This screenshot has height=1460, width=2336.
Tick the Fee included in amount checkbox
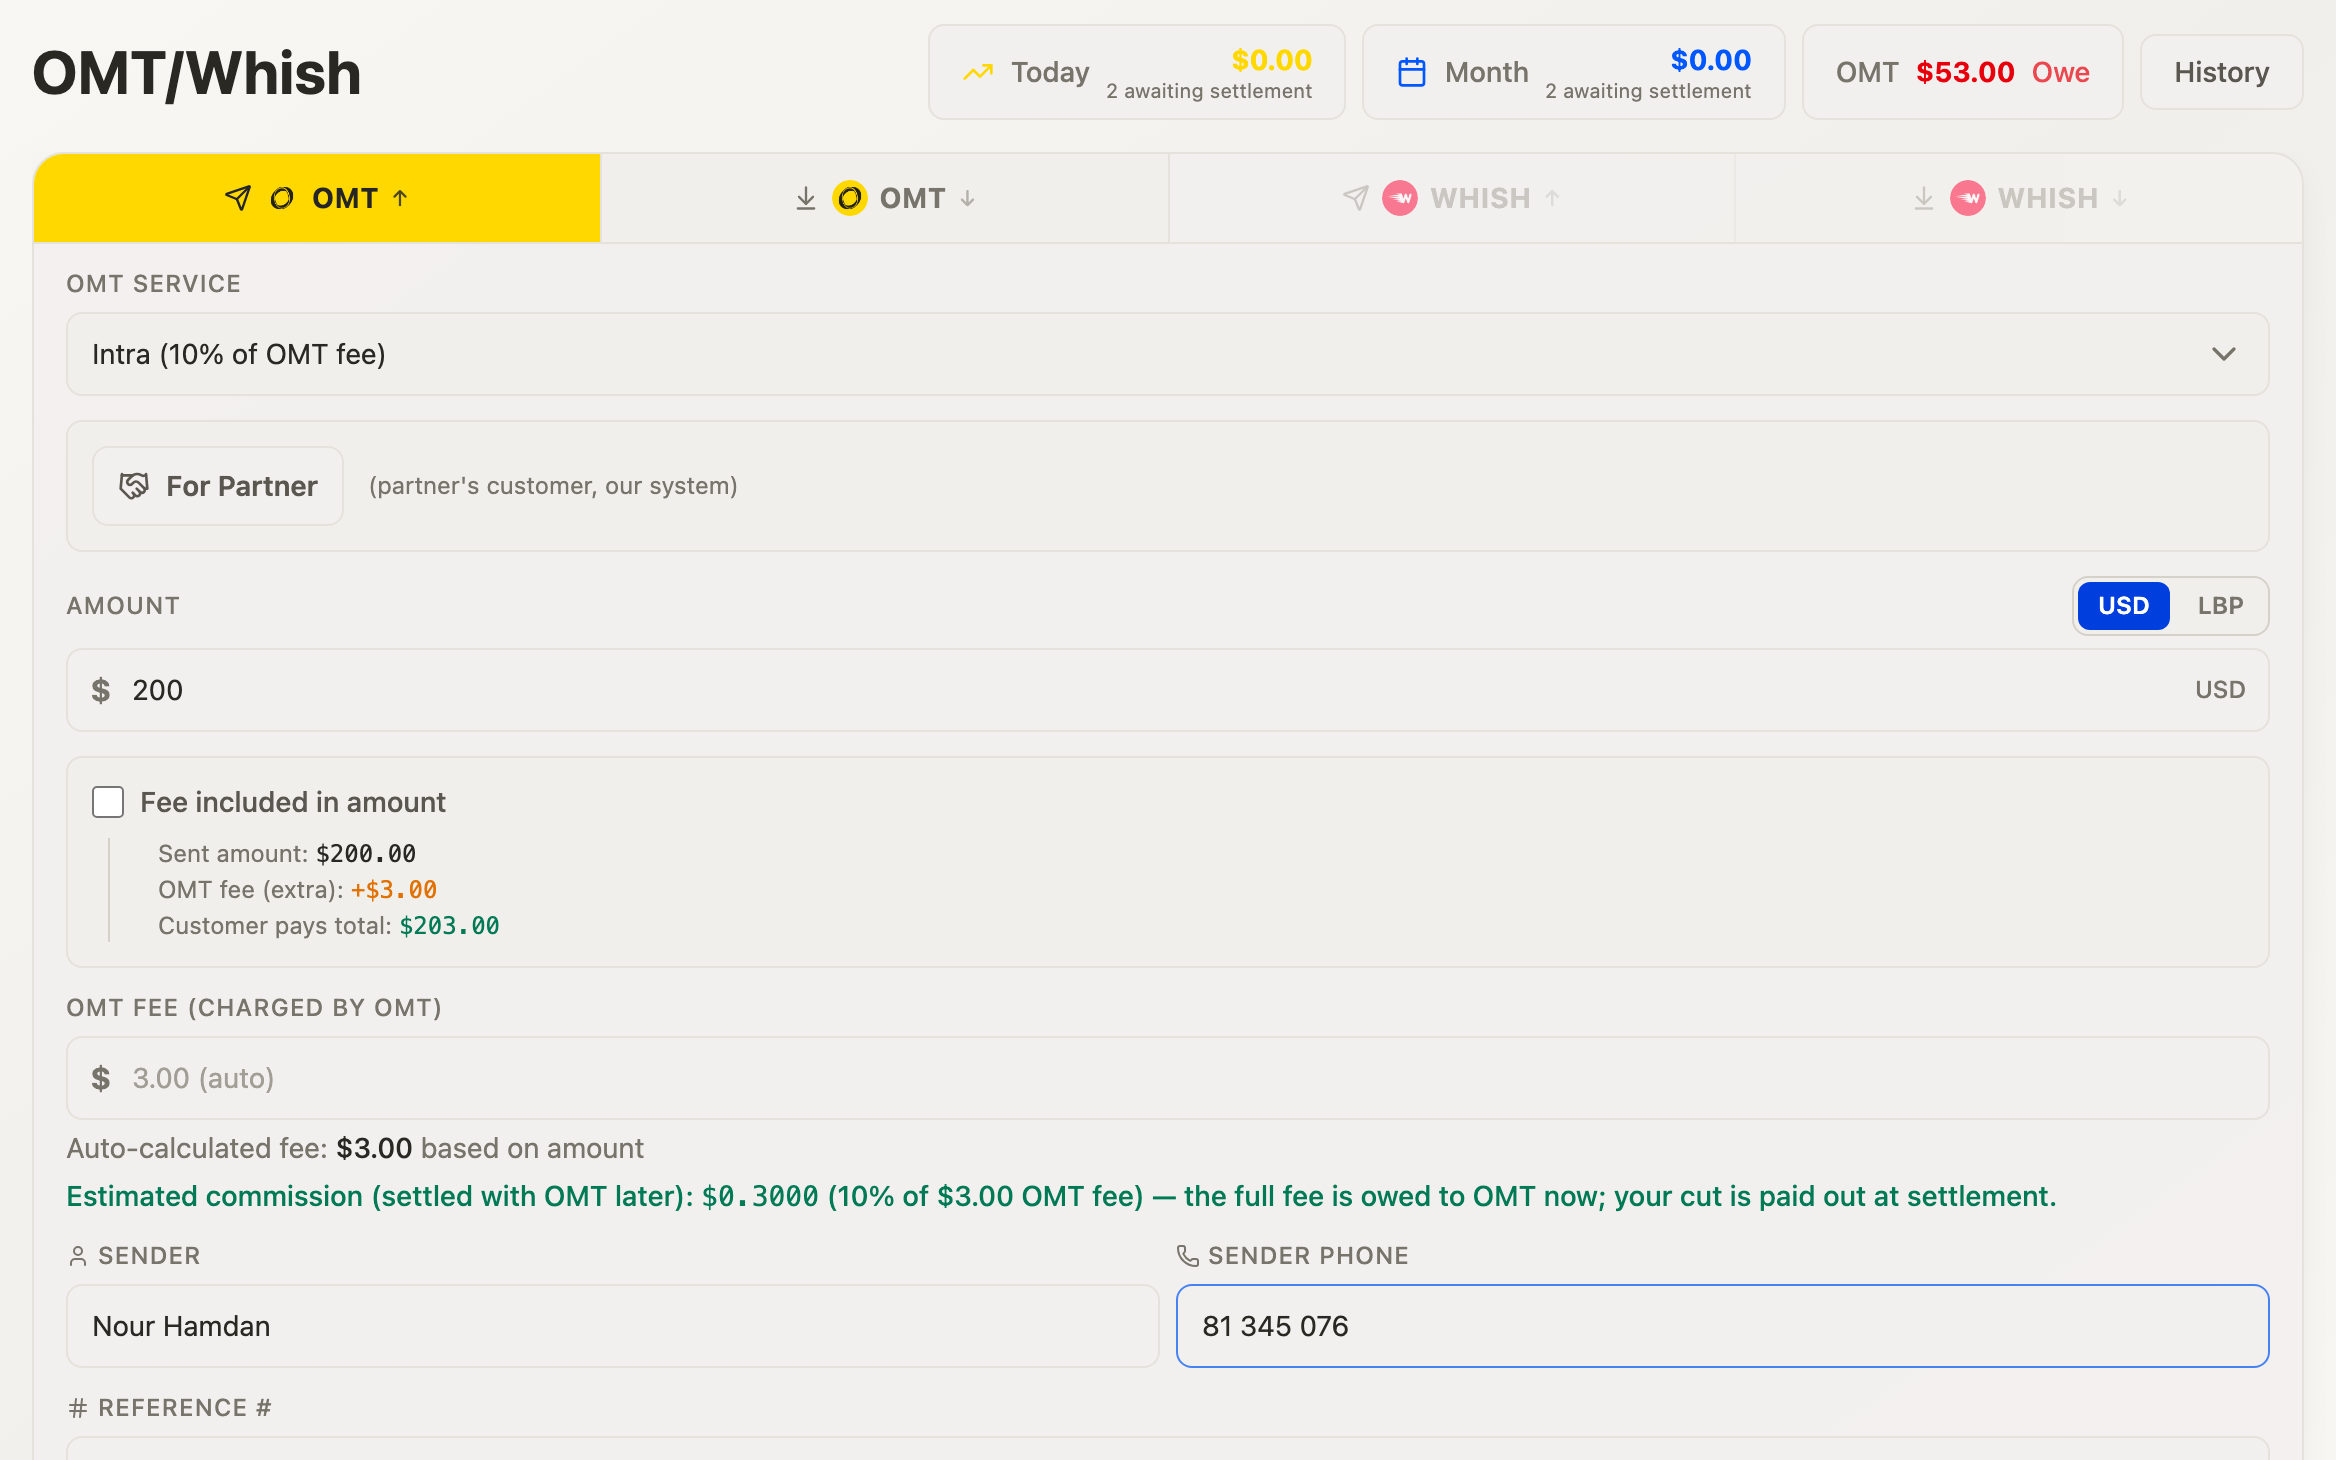(108, 802)
